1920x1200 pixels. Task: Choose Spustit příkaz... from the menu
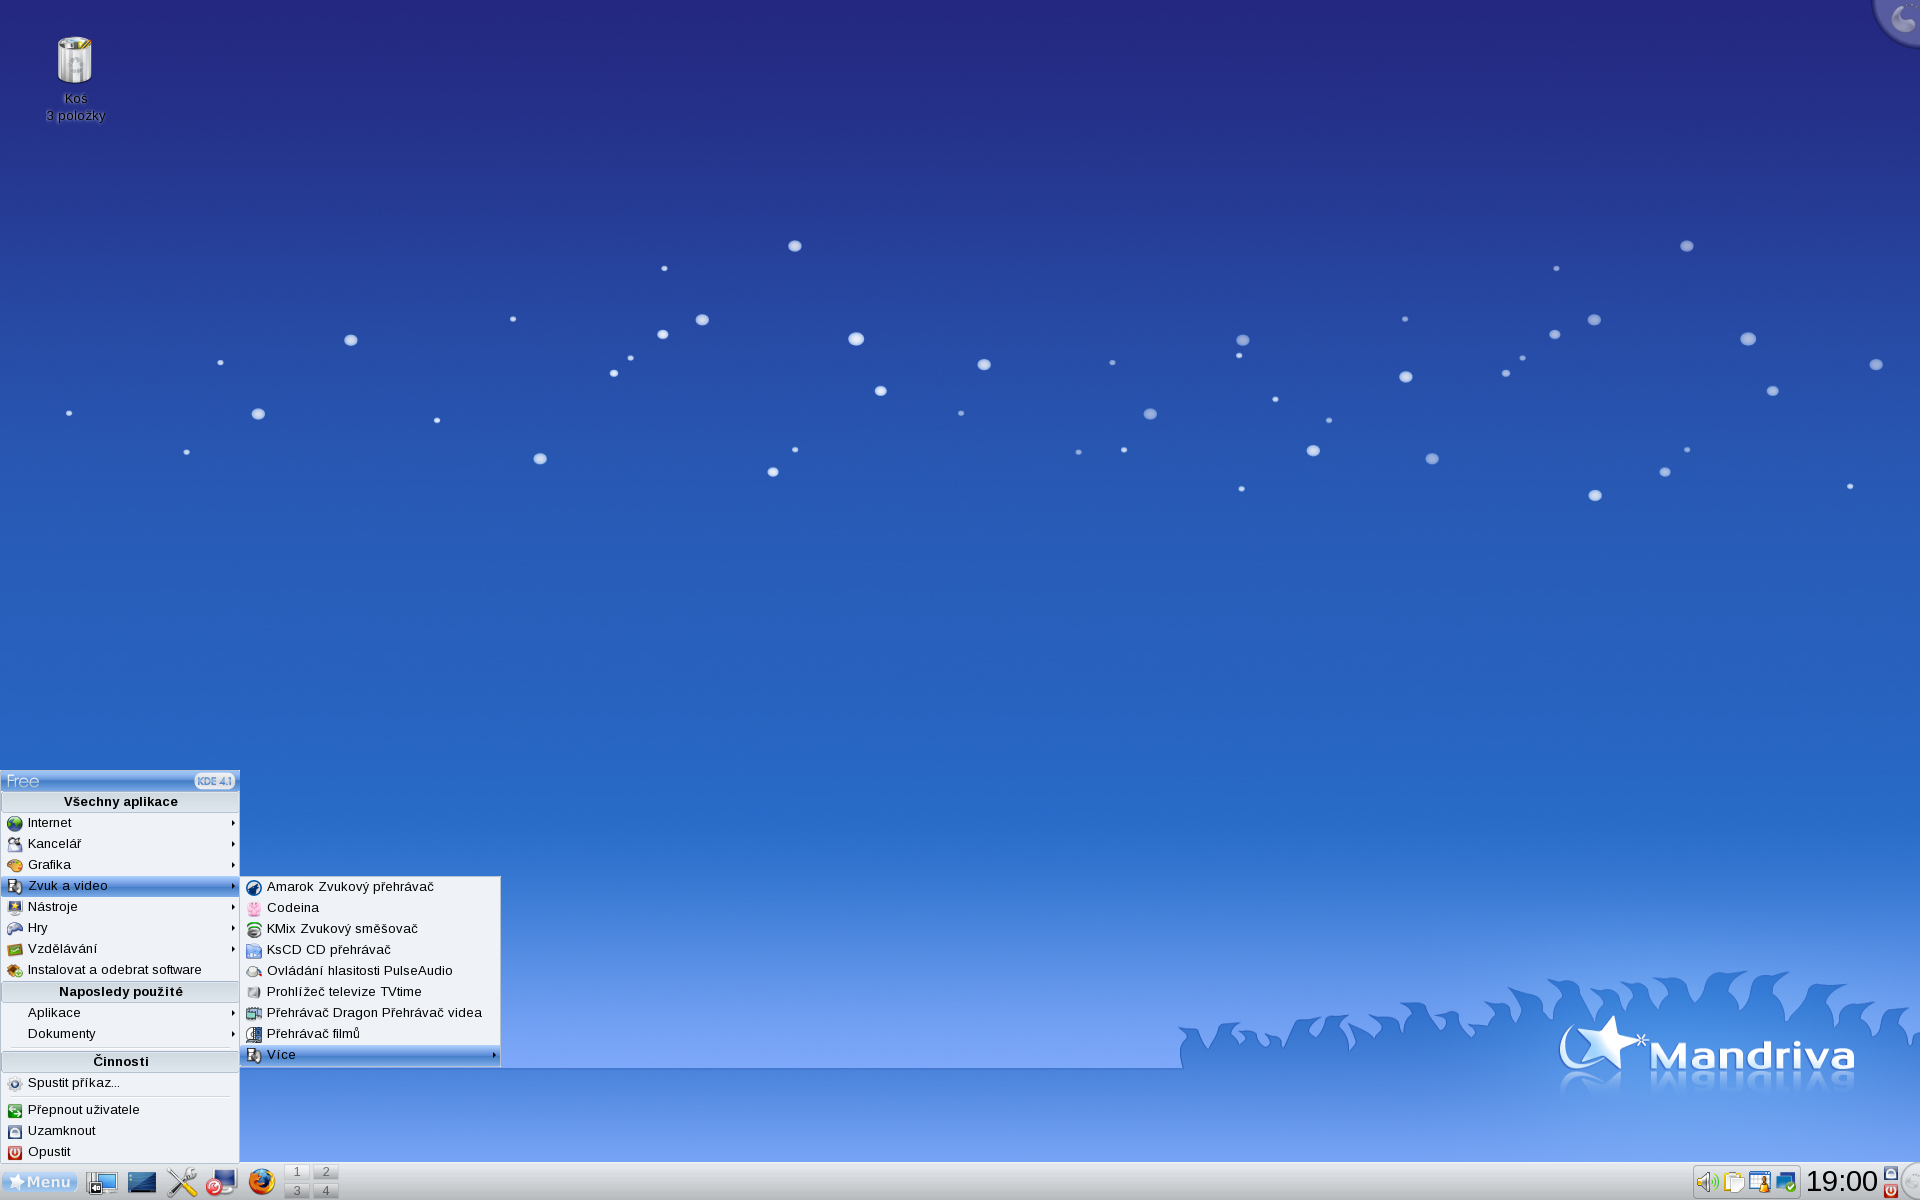click(x=120, y=1083)
